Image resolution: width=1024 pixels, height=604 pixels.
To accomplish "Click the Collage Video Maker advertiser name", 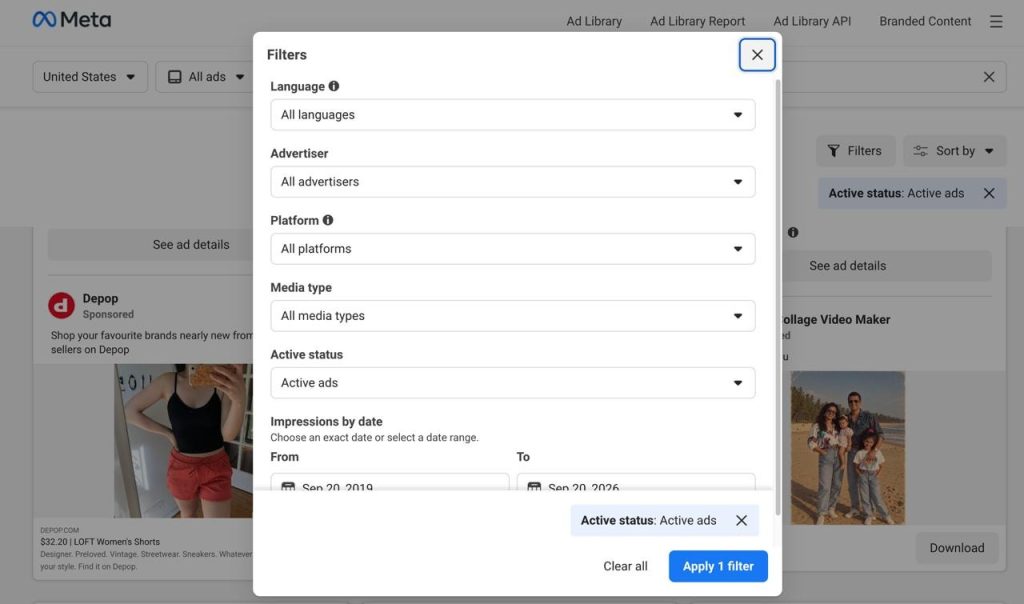I will click(x=836, y=319).
